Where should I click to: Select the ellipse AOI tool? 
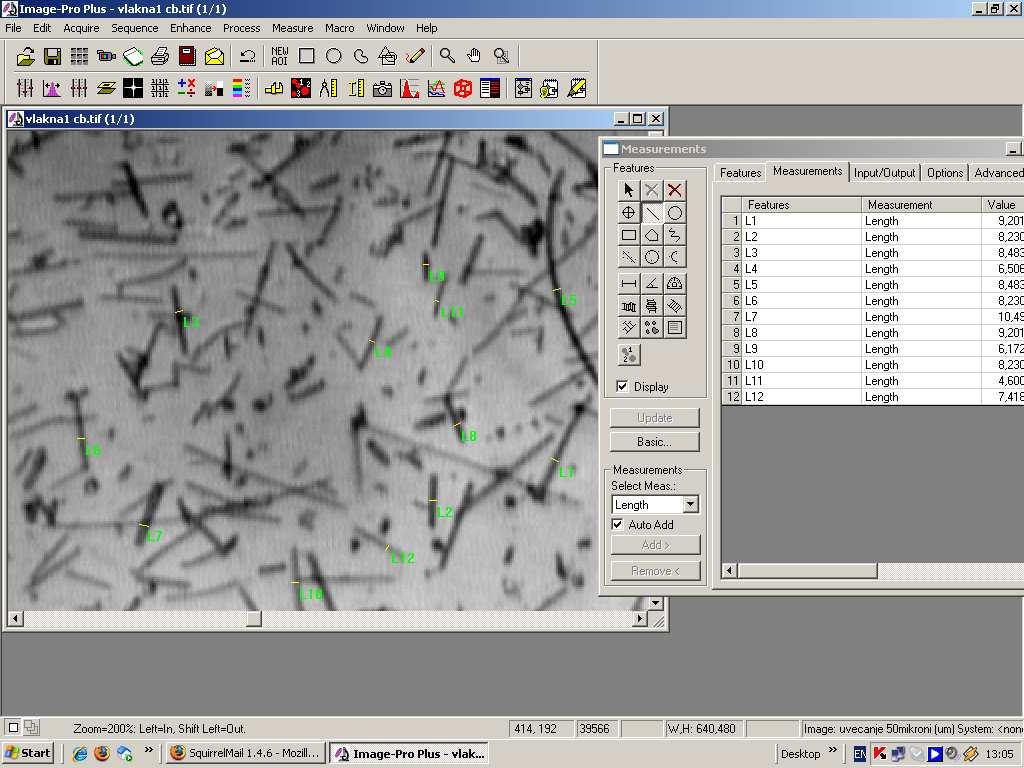pos(334,57)
